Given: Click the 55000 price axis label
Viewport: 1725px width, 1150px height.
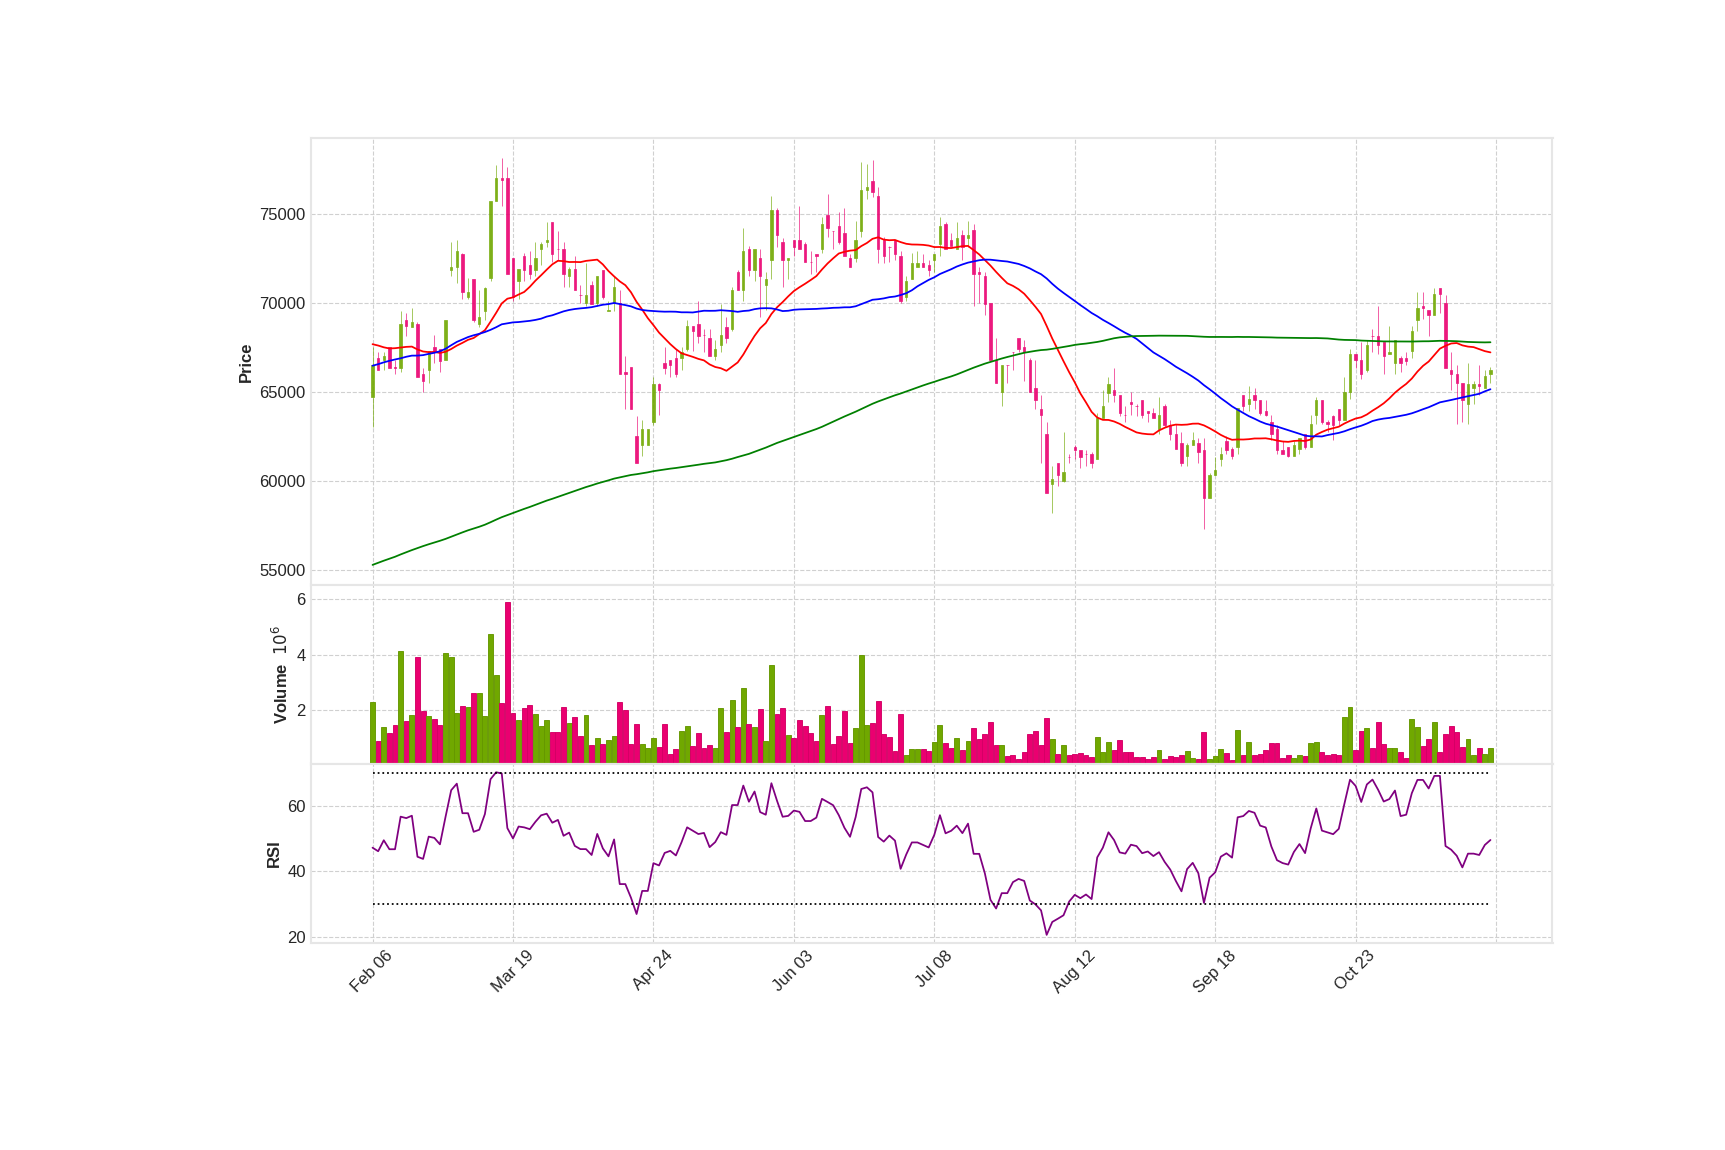Looking at the screenshot, I should [x=282, y=571].
